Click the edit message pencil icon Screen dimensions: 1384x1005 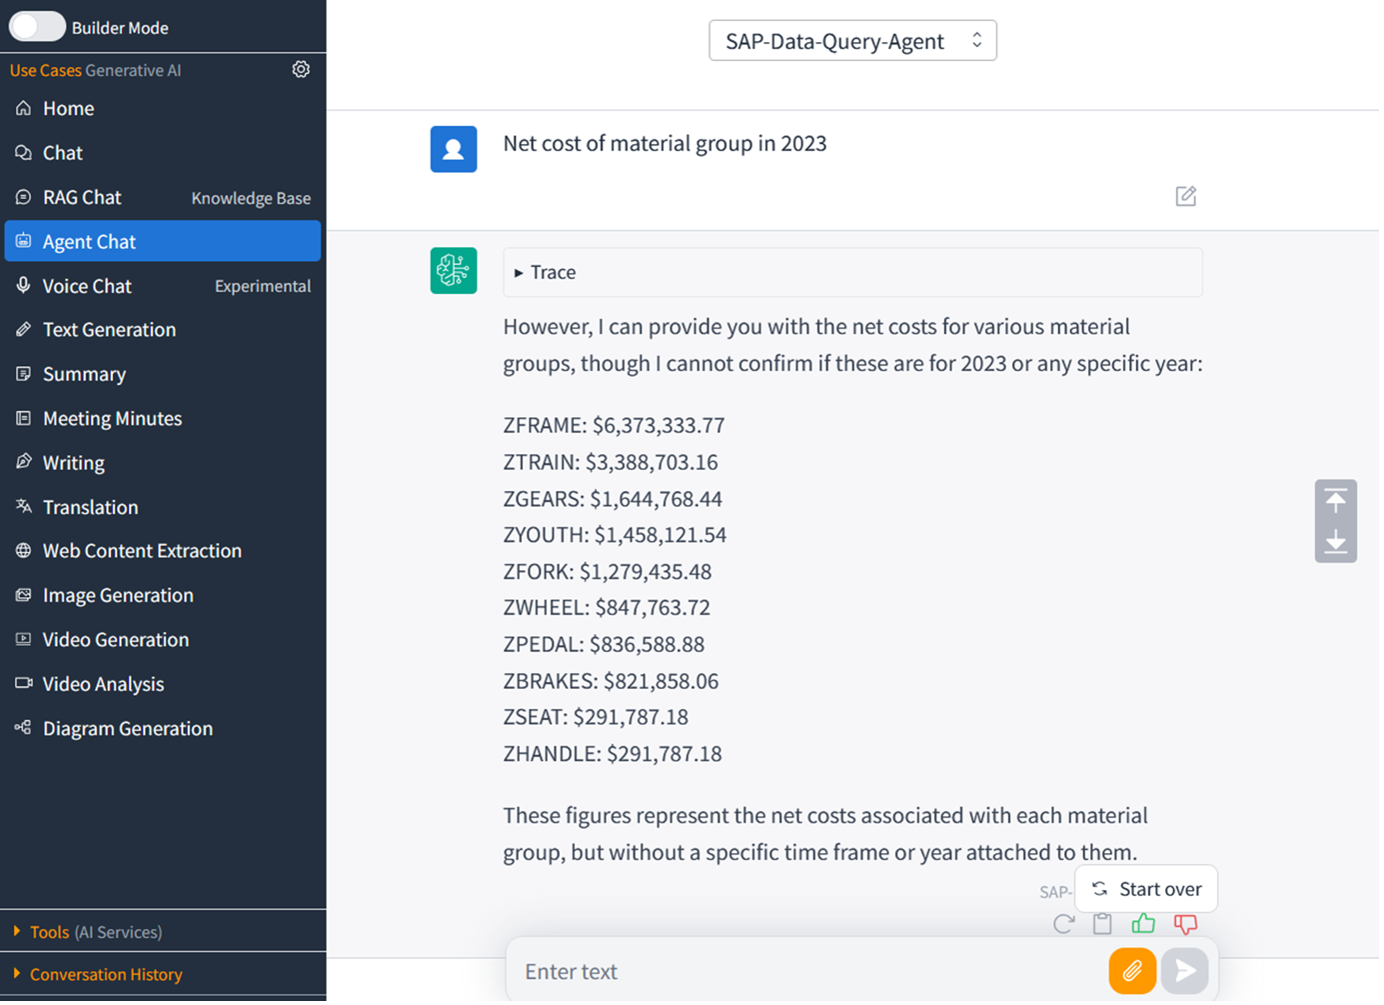(1186, 196)
